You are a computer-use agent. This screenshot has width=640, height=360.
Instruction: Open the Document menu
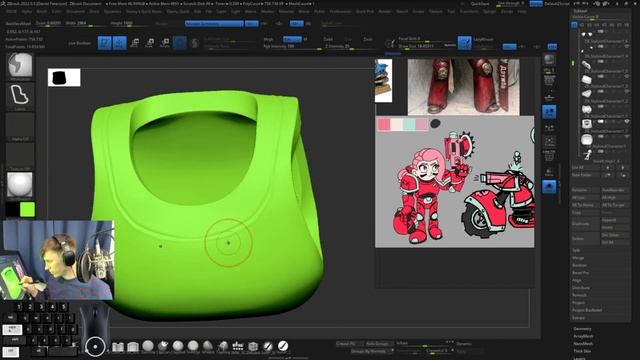point(76,11)
